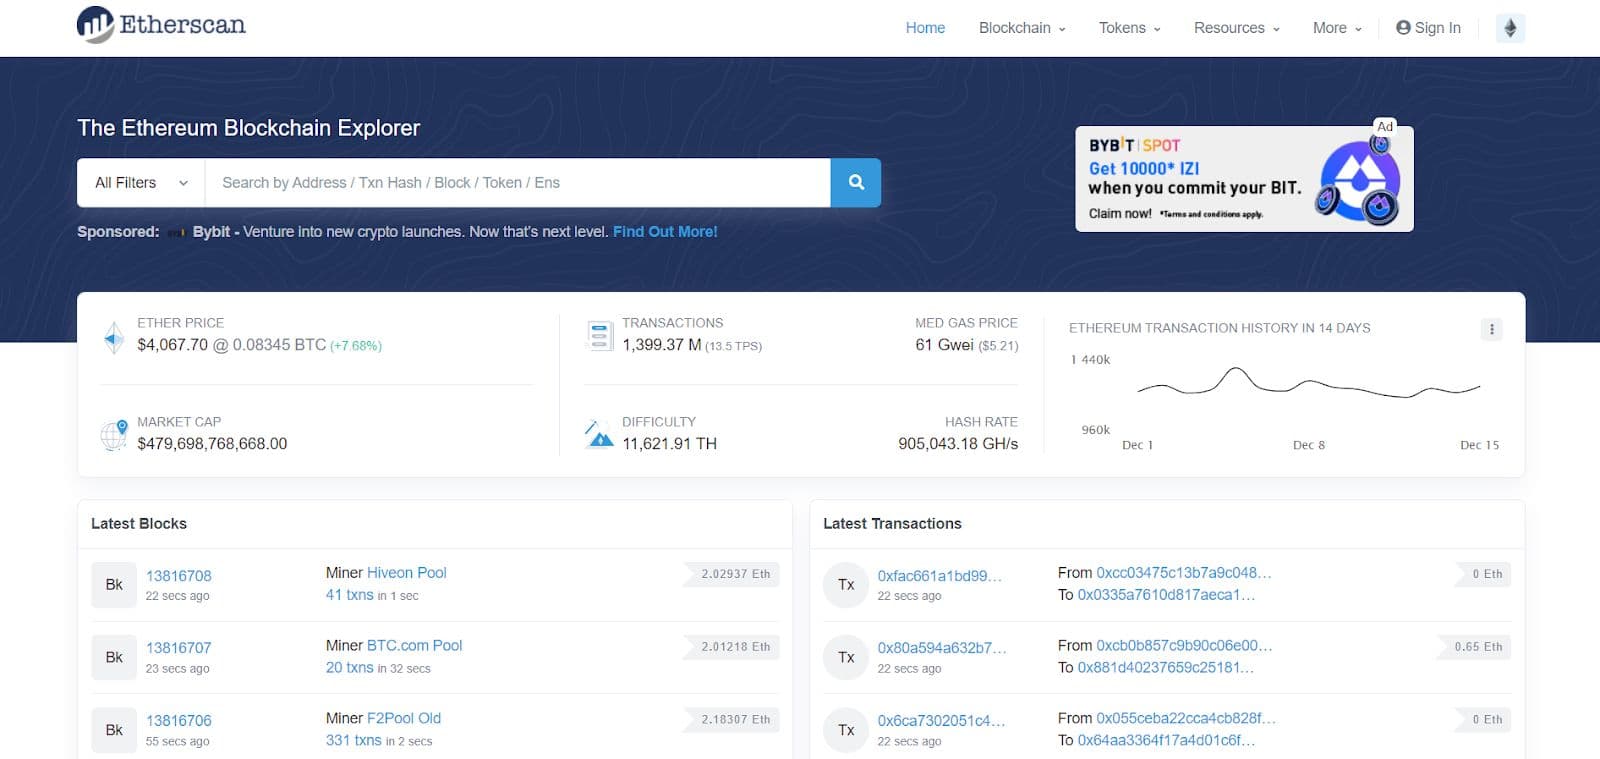The width and height of the screenshot is (1600, 759).
Task: Click the search by address input field
Action: click(x=517, y=183)
